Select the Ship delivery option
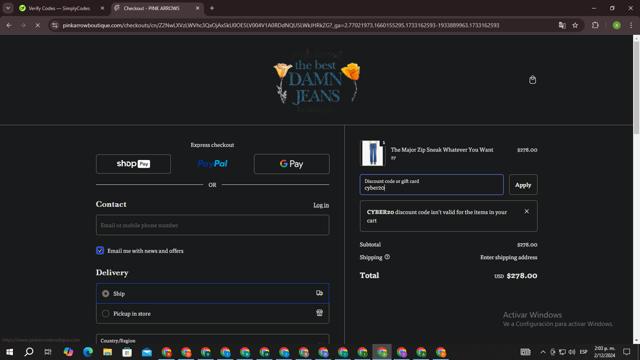This screenshot has height=360, width=640. click(x=212, y=293)
